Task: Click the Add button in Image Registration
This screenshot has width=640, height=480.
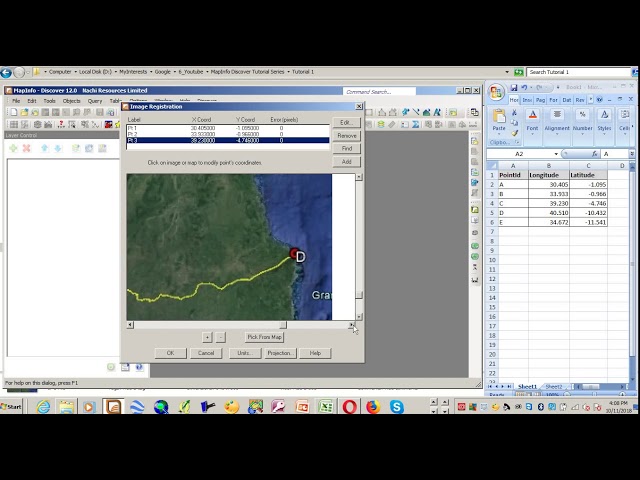Action: point(347,162)
